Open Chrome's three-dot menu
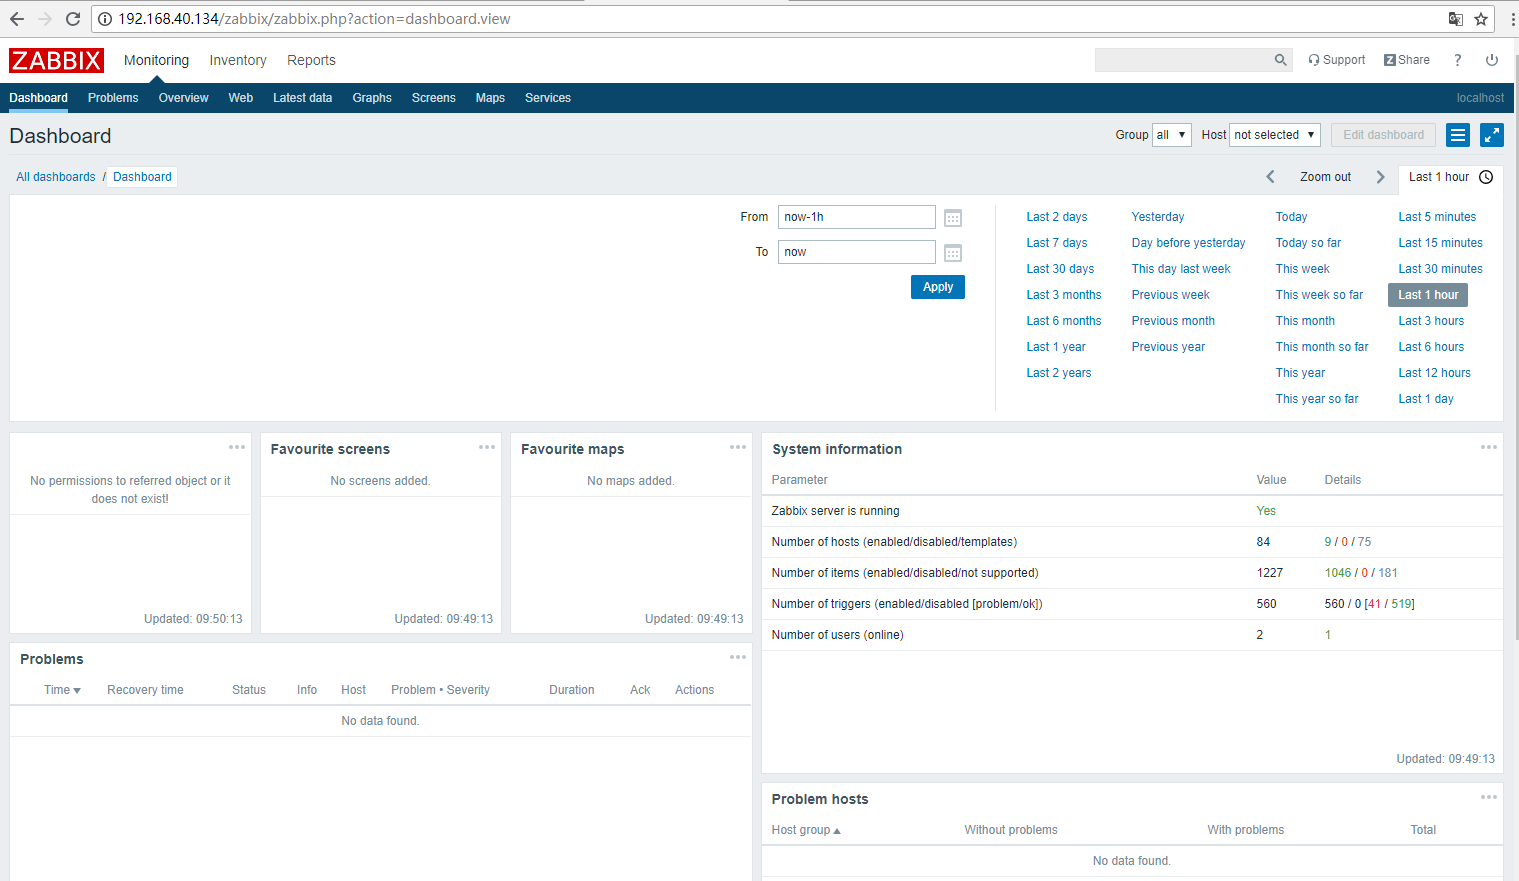Viewport: 1519px width, 881px height. click(1512, 19)
